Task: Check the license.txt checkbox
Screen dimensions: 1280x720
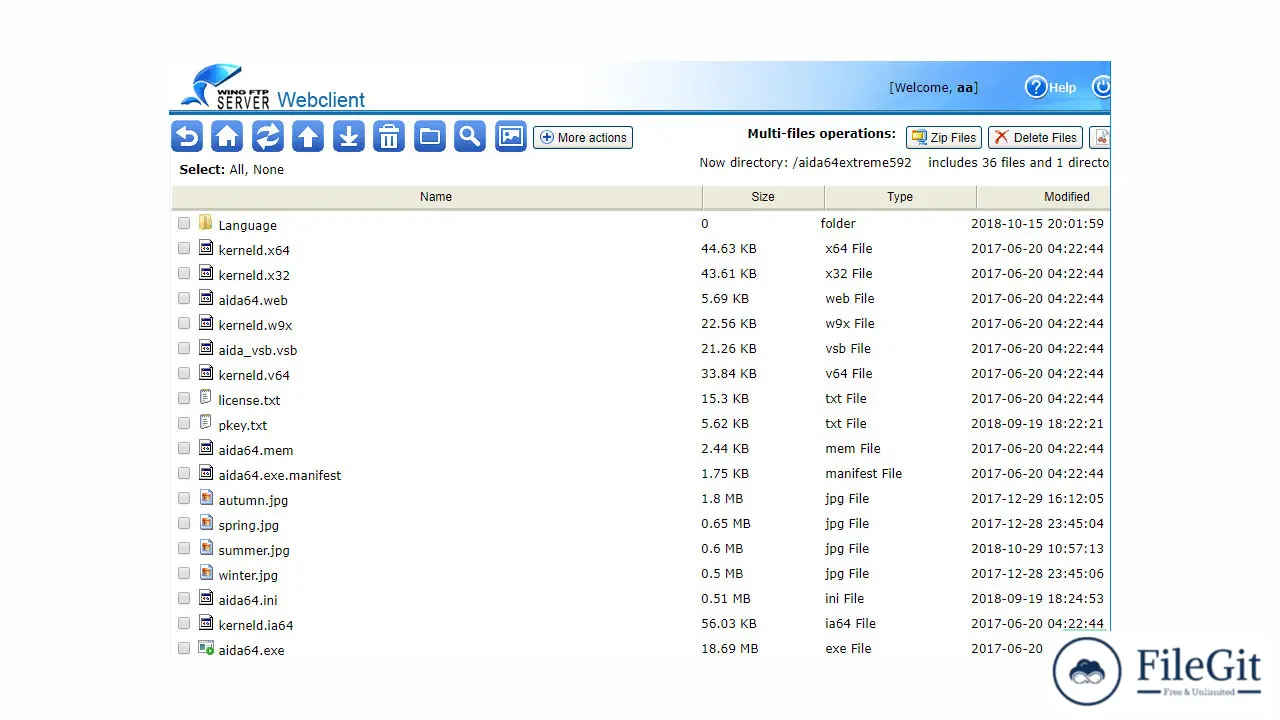Action: pos(184,398)
